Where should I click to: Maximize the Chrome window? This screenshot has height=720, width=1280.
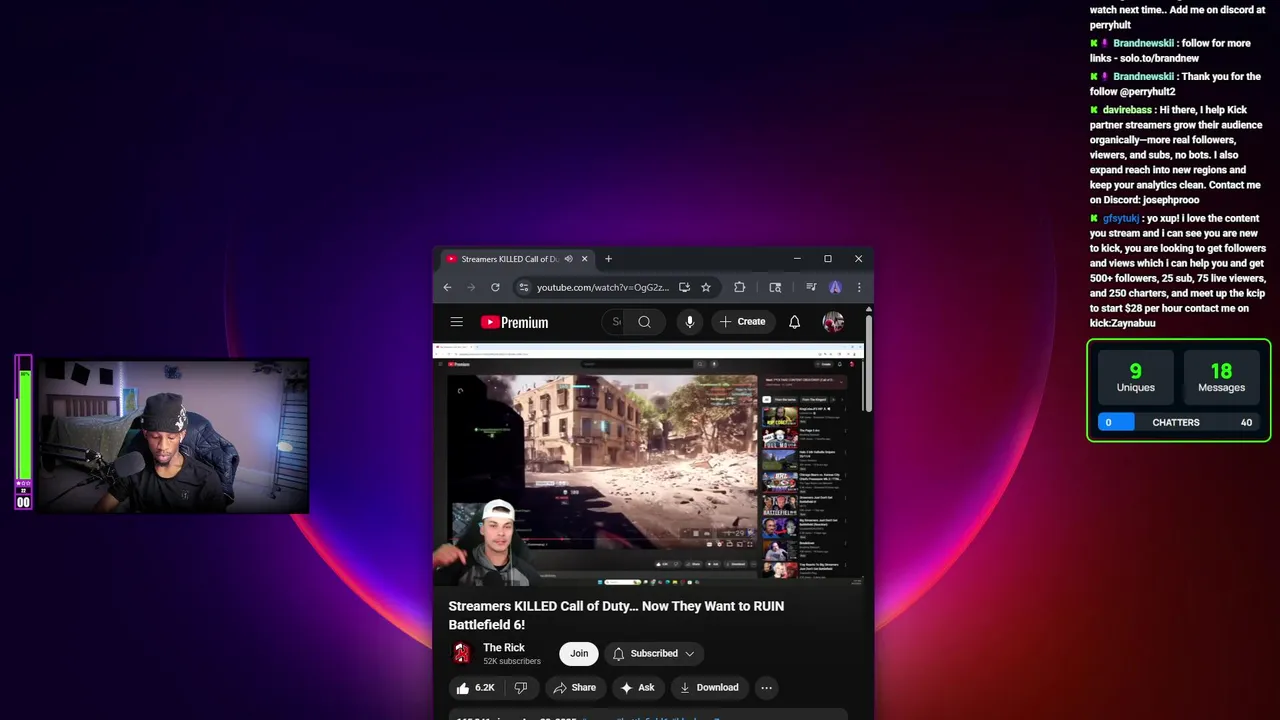(x=828, y=259)
